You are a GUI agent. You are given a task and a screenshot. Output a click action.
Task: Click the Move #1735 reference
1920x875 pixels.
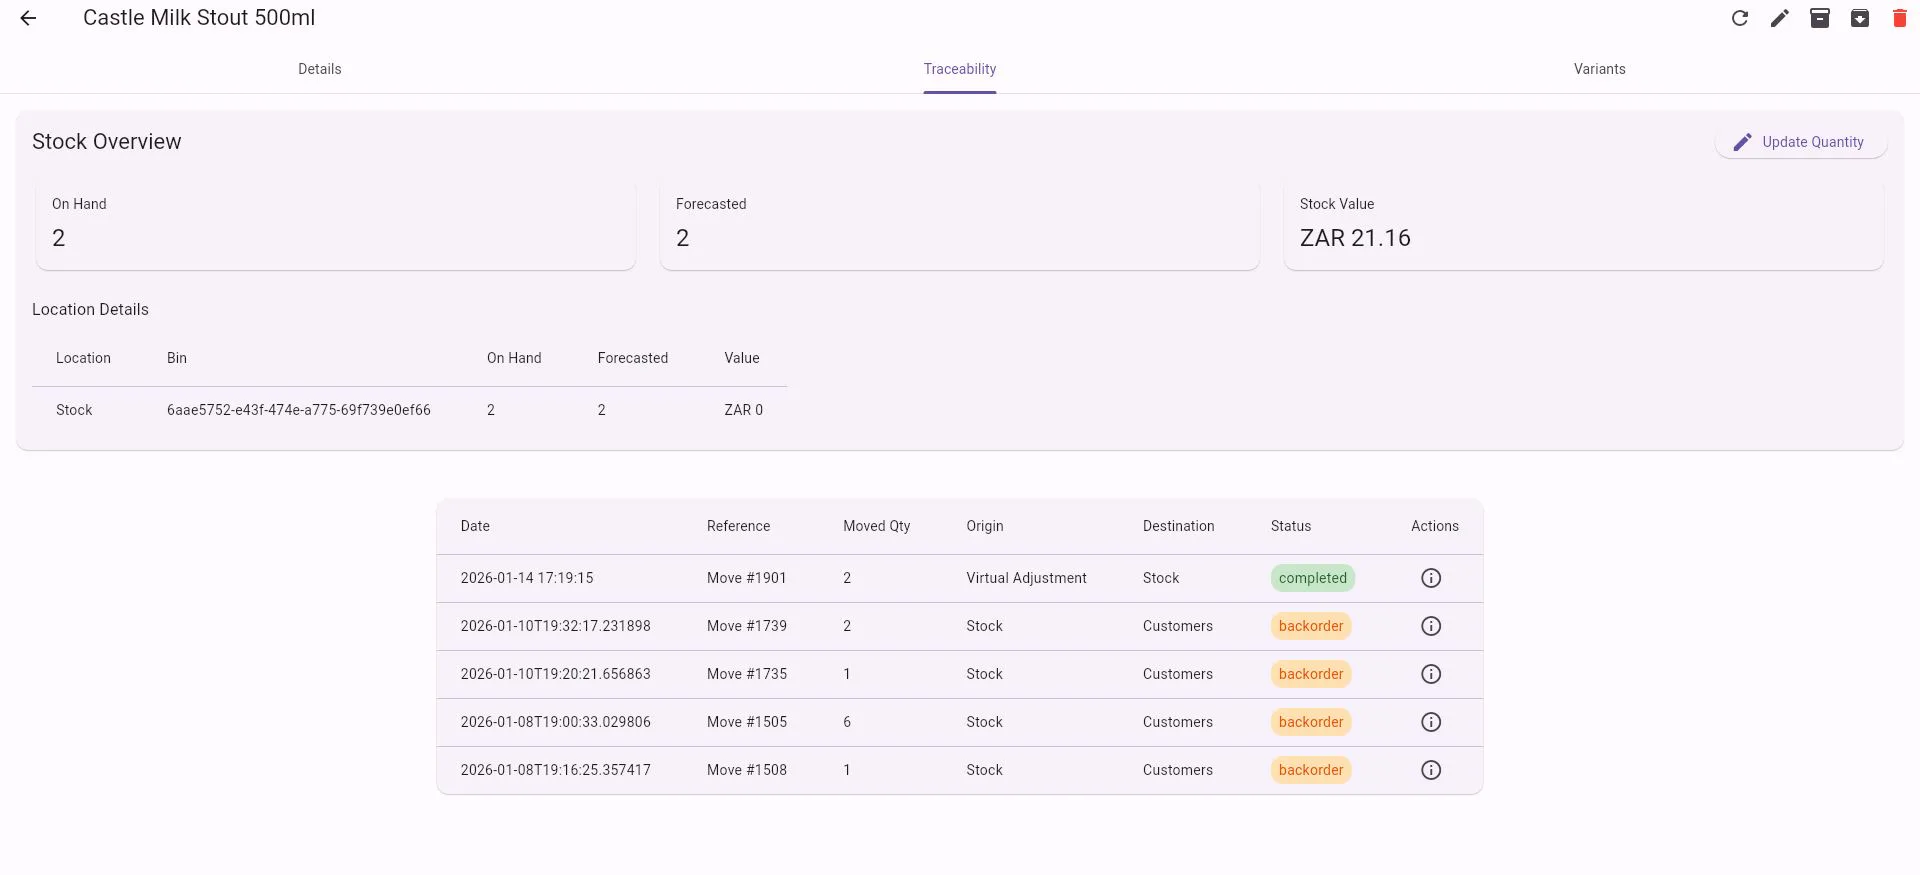[x=747, y=674]
